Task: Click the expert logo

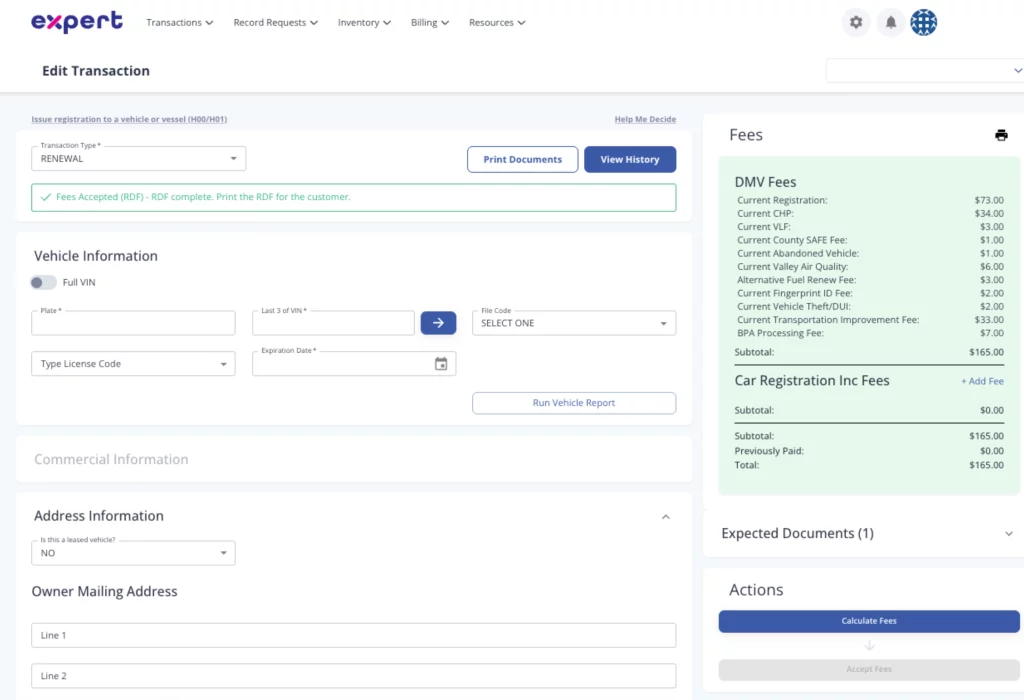Action: point(76,22)
